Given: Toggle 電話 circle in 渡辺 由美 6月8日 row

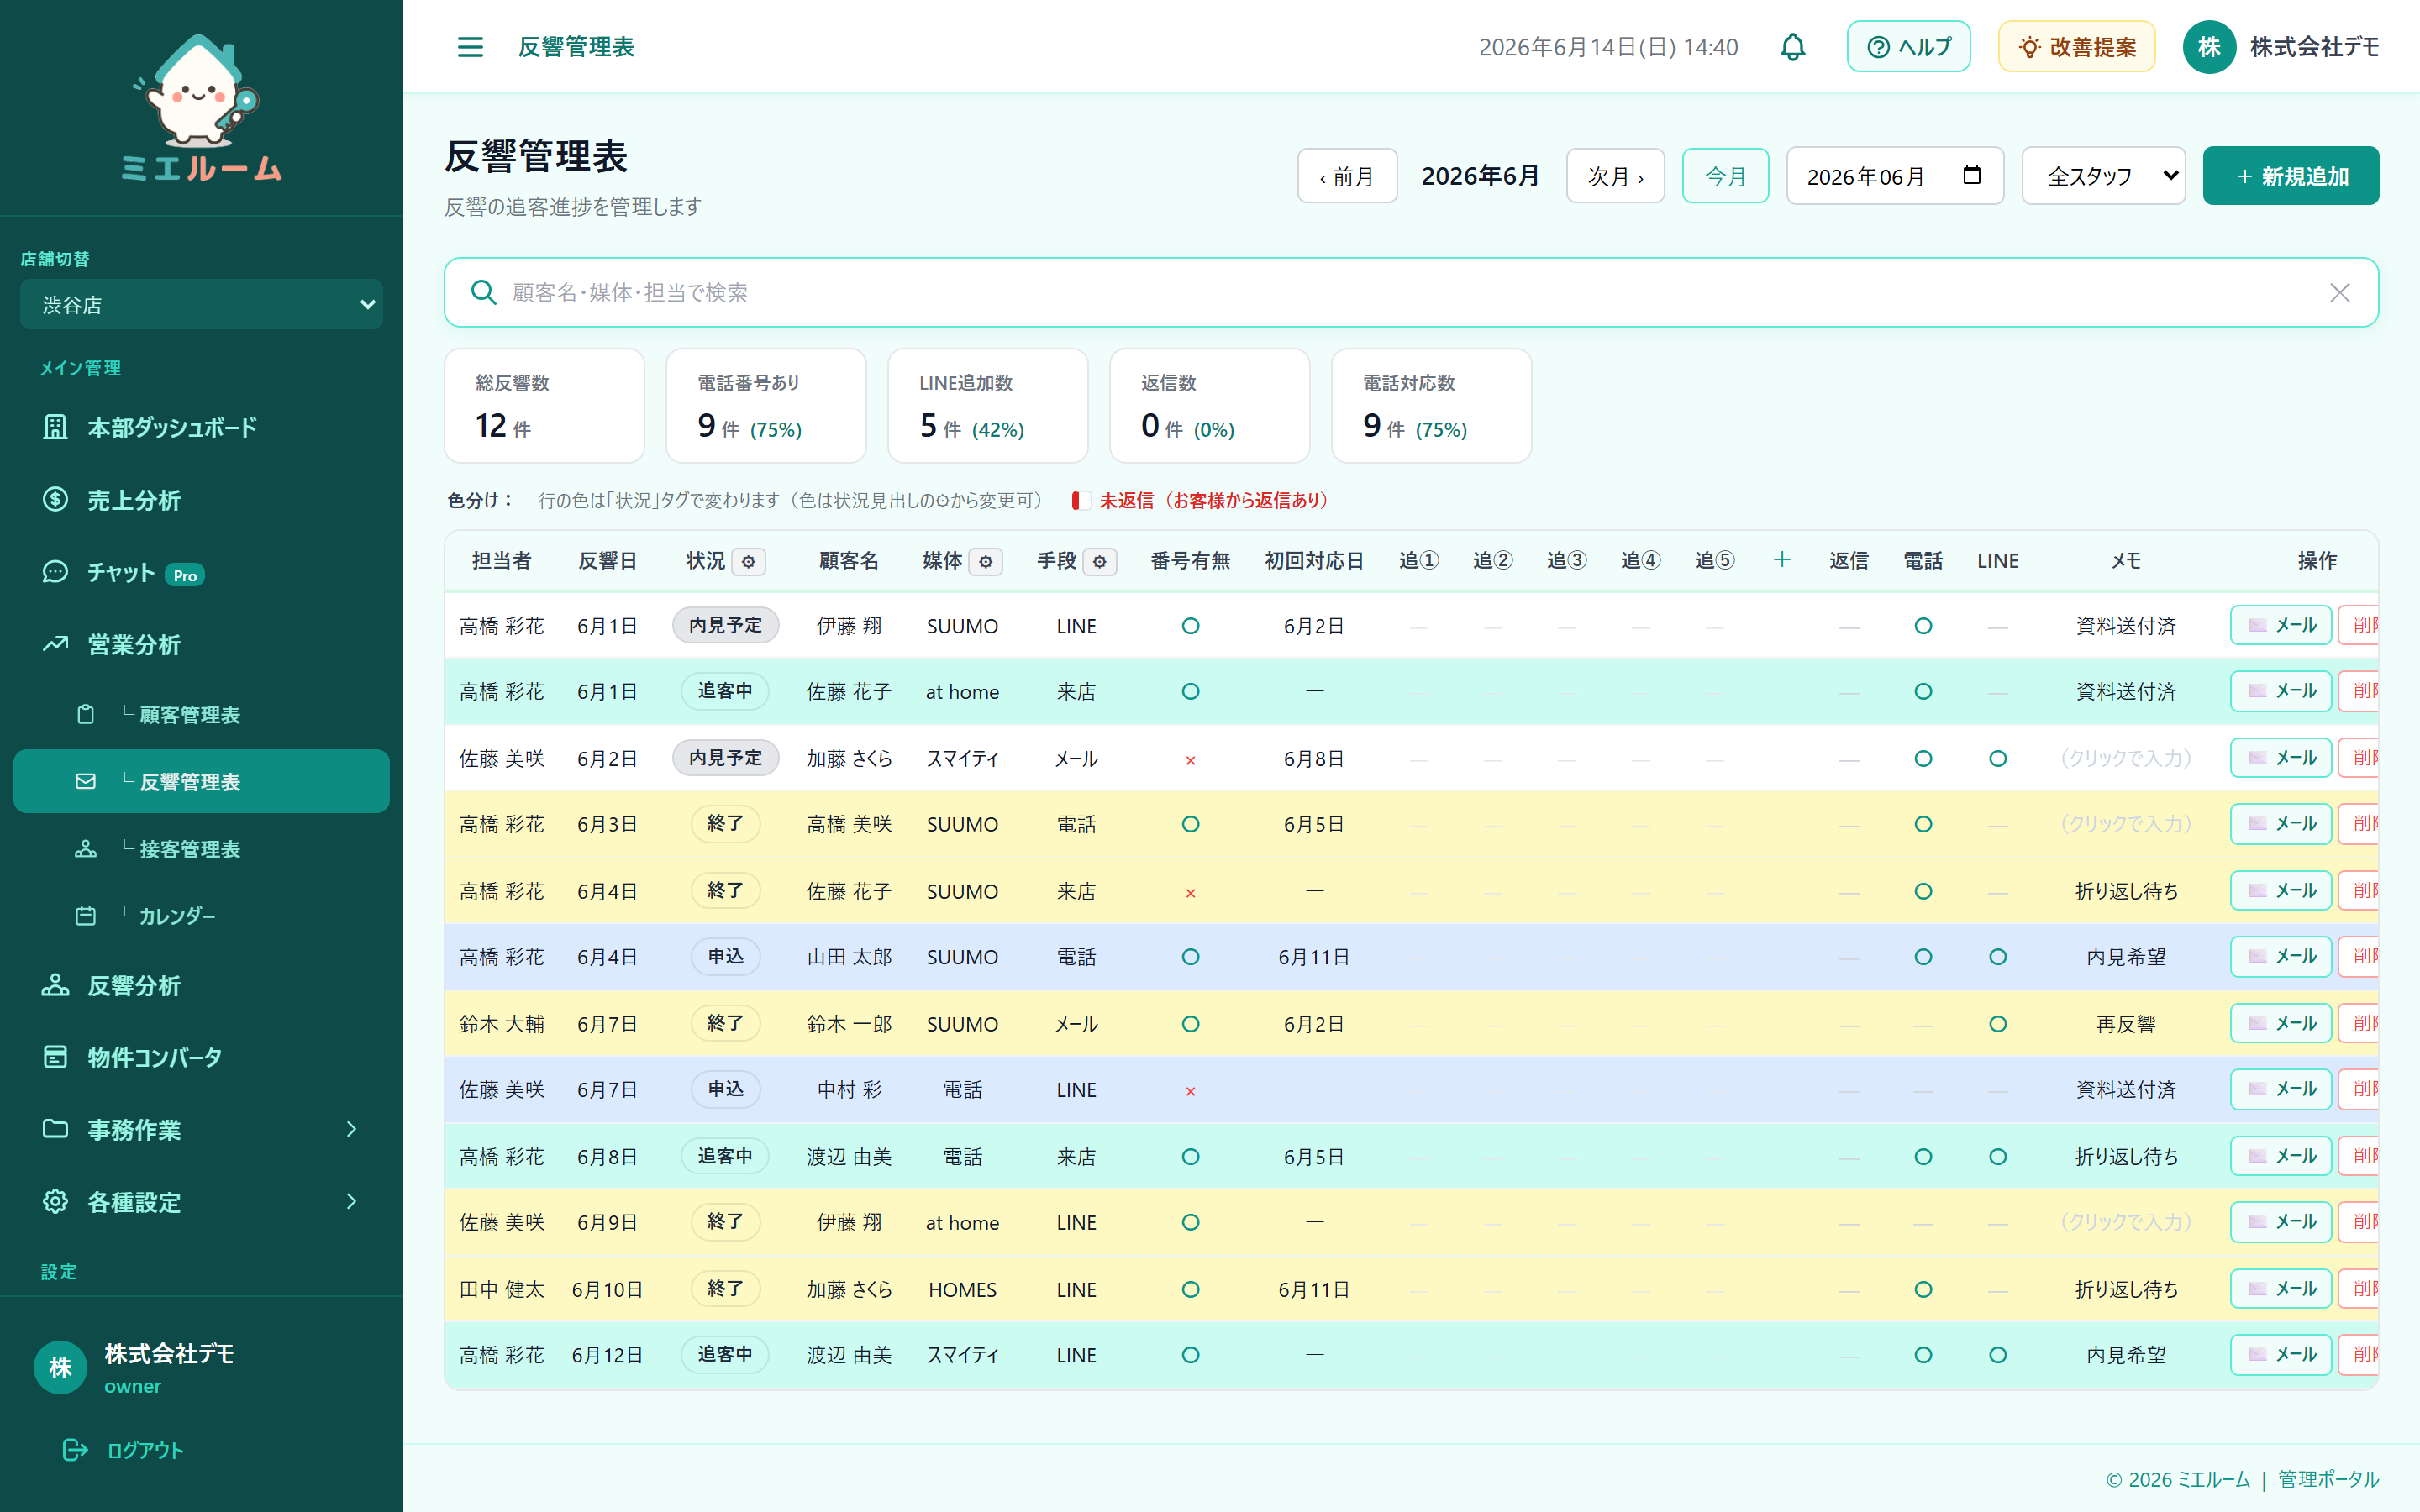Looking at the screenshot, I should [x=1922, y=1156].
